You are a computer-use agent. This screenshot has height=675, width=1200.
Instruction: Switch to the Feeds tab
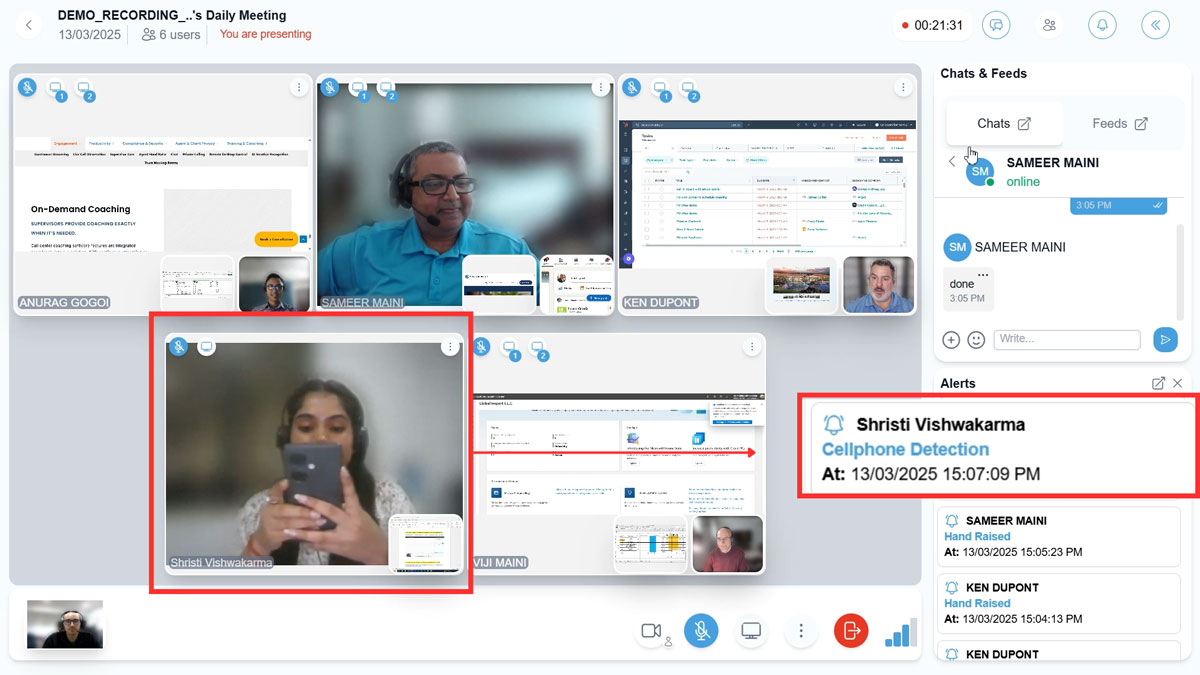1119,123
